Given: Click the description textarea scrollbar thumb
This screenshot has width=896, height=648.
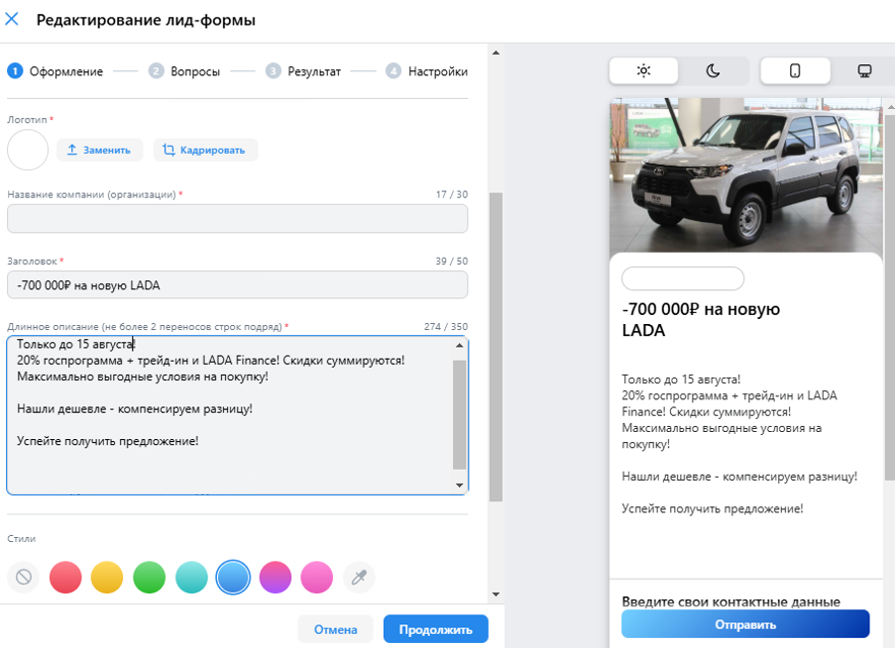Looking at the screenshot, I should [459, 415].
